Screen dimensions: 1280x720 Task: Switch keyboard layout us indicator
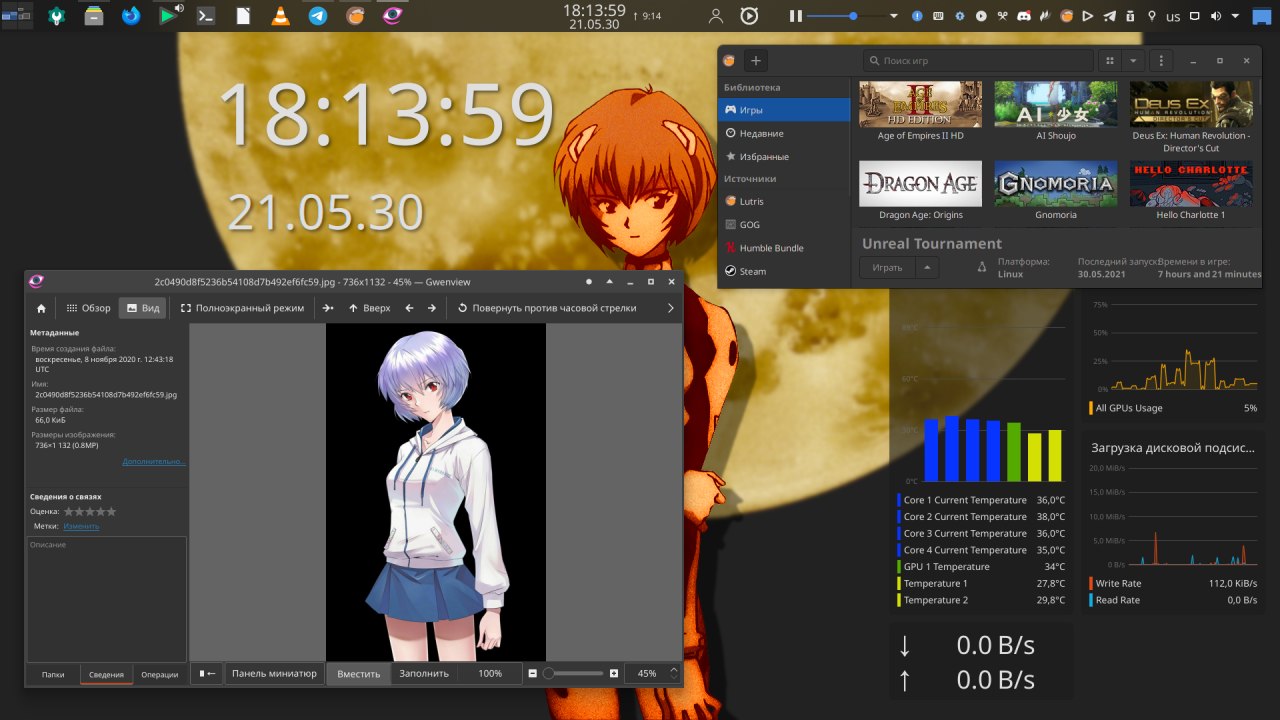(1173, 16)
